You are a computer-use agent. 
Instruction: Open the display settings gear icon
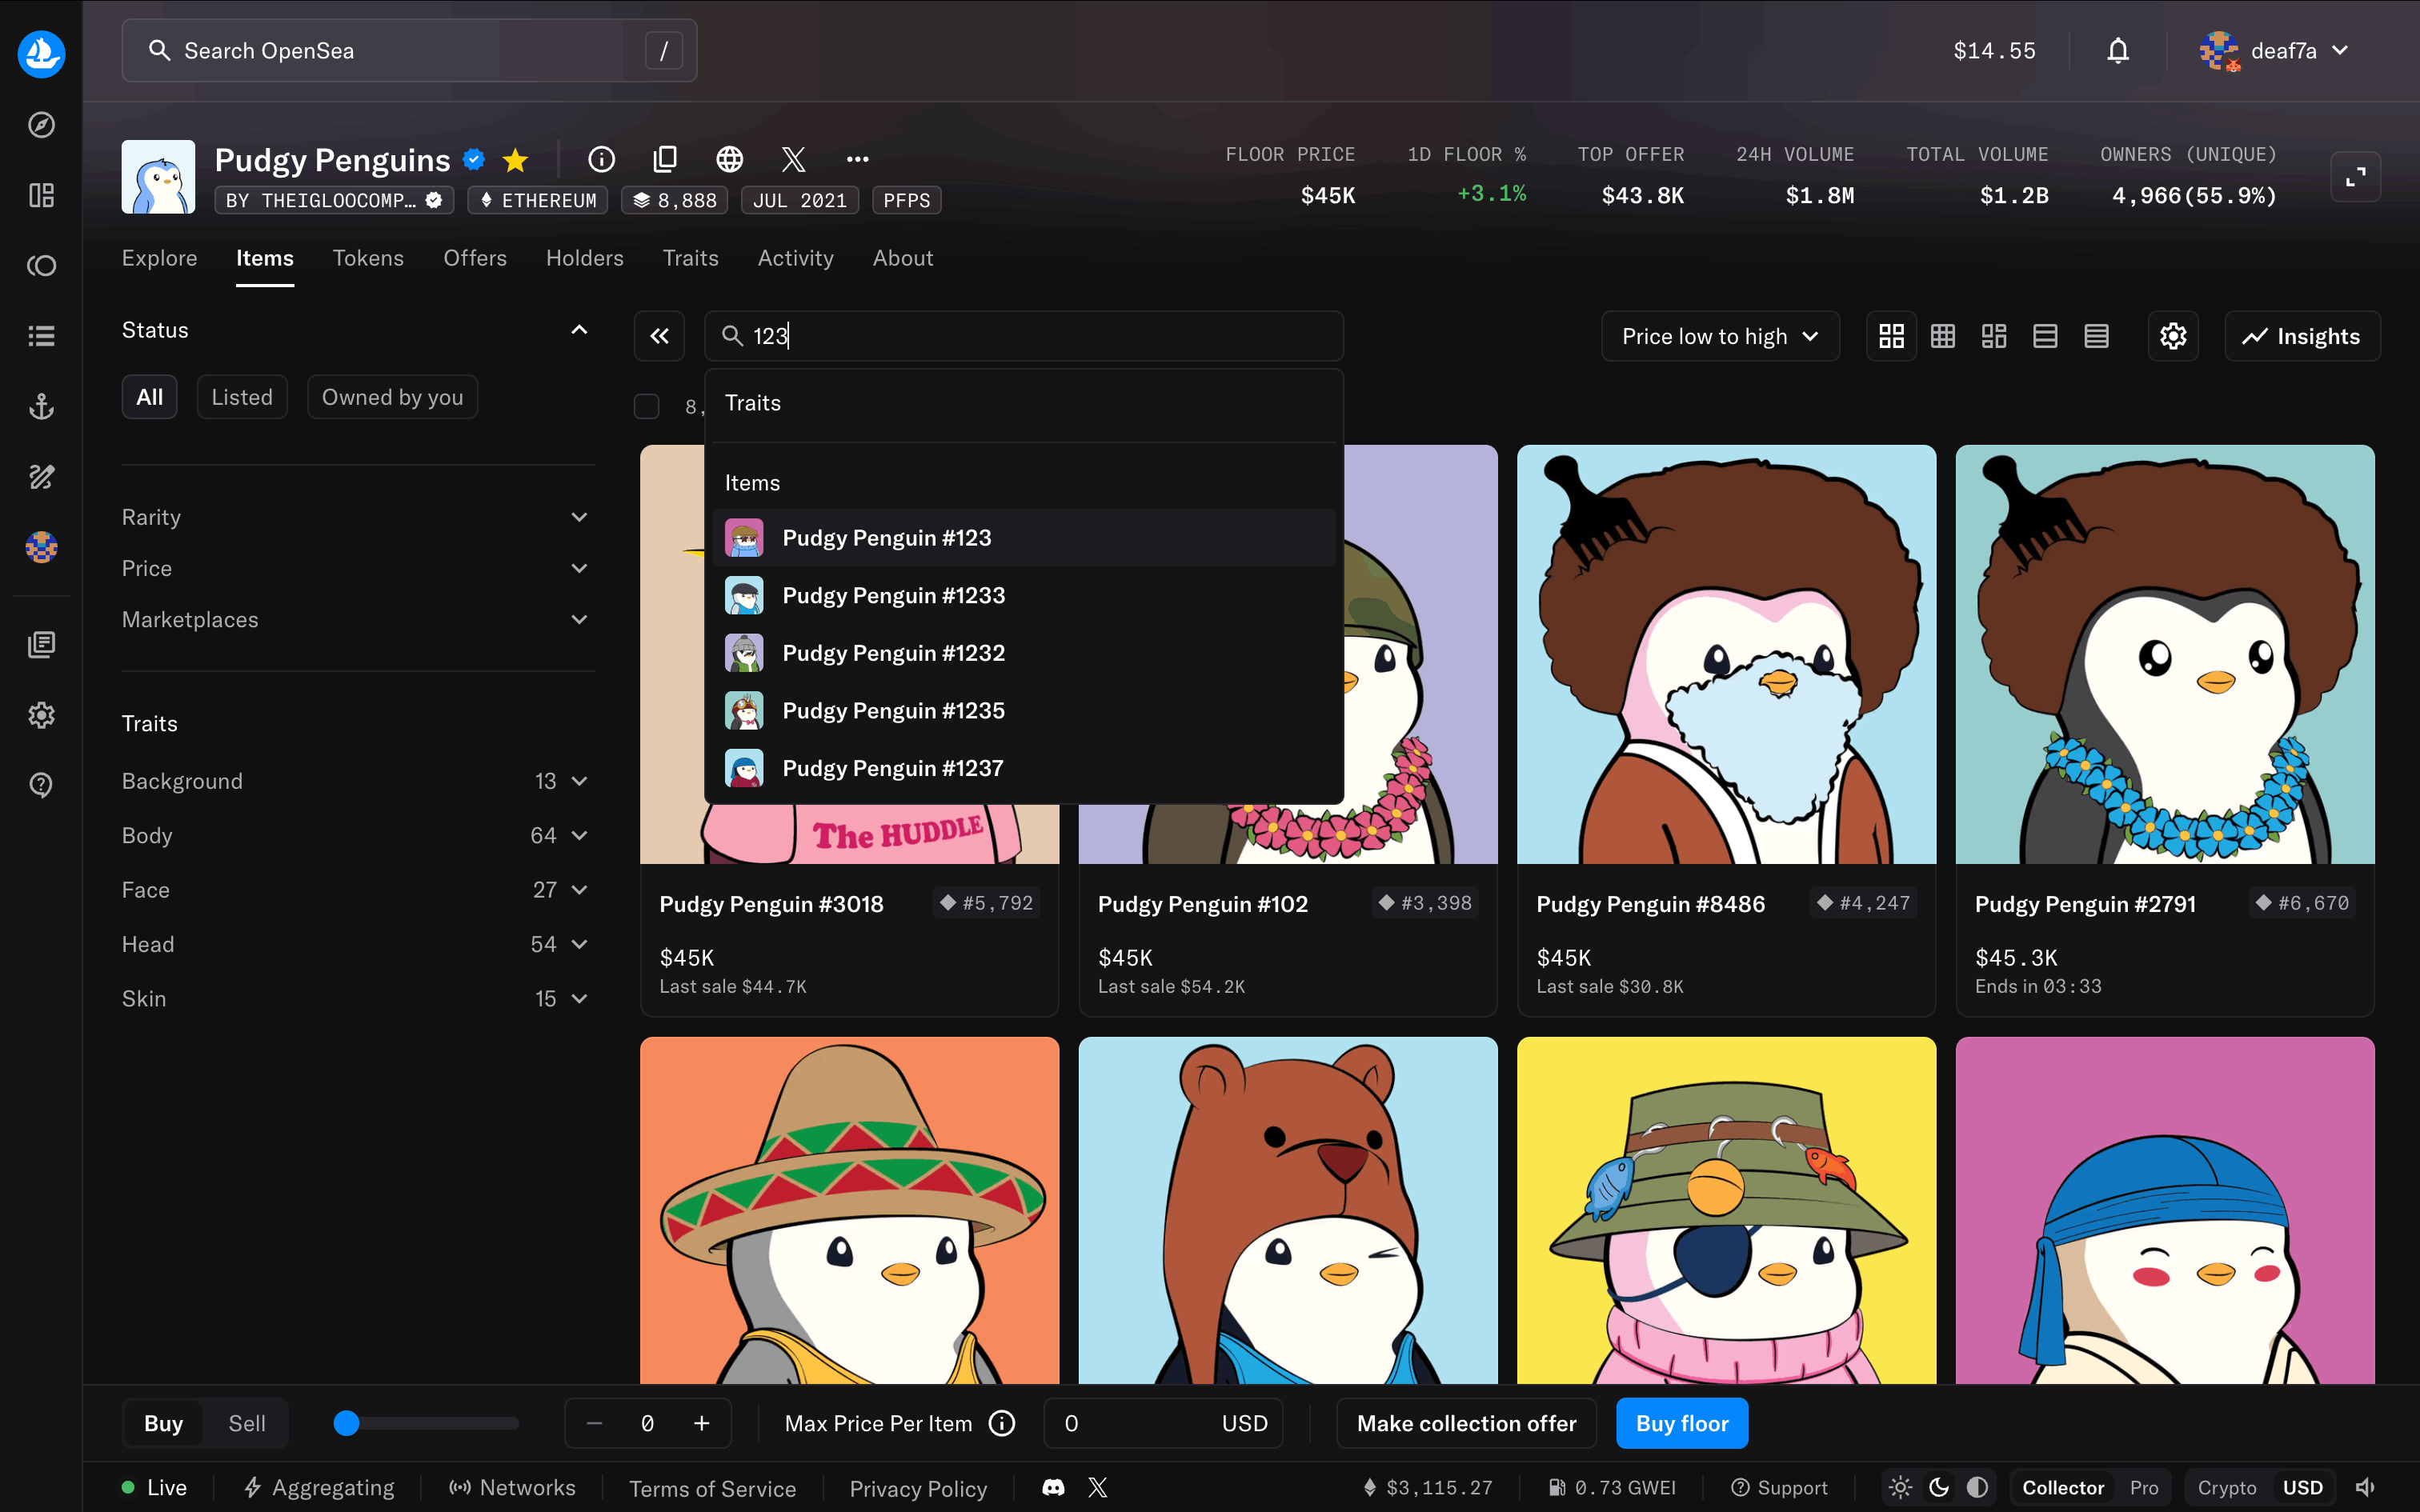click(x=2172, y=336)
